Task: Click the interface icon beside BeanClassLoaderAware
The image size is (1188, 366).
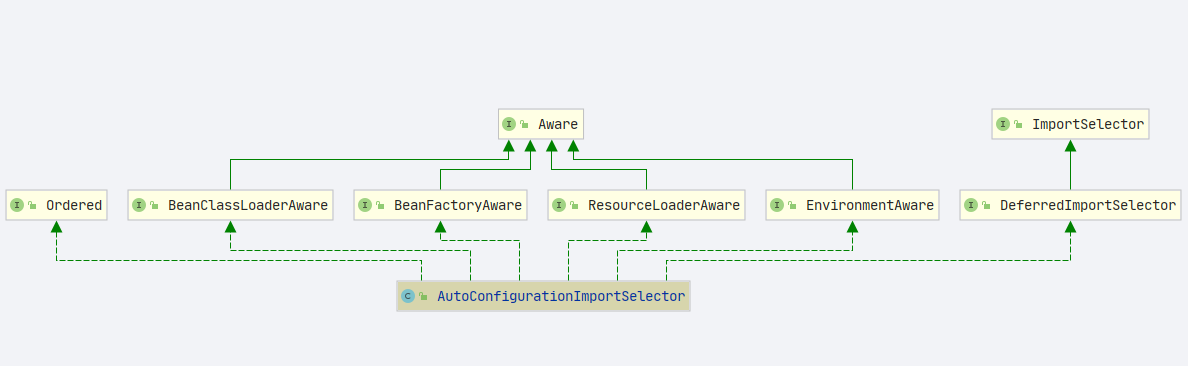Action: pos(139,205)
